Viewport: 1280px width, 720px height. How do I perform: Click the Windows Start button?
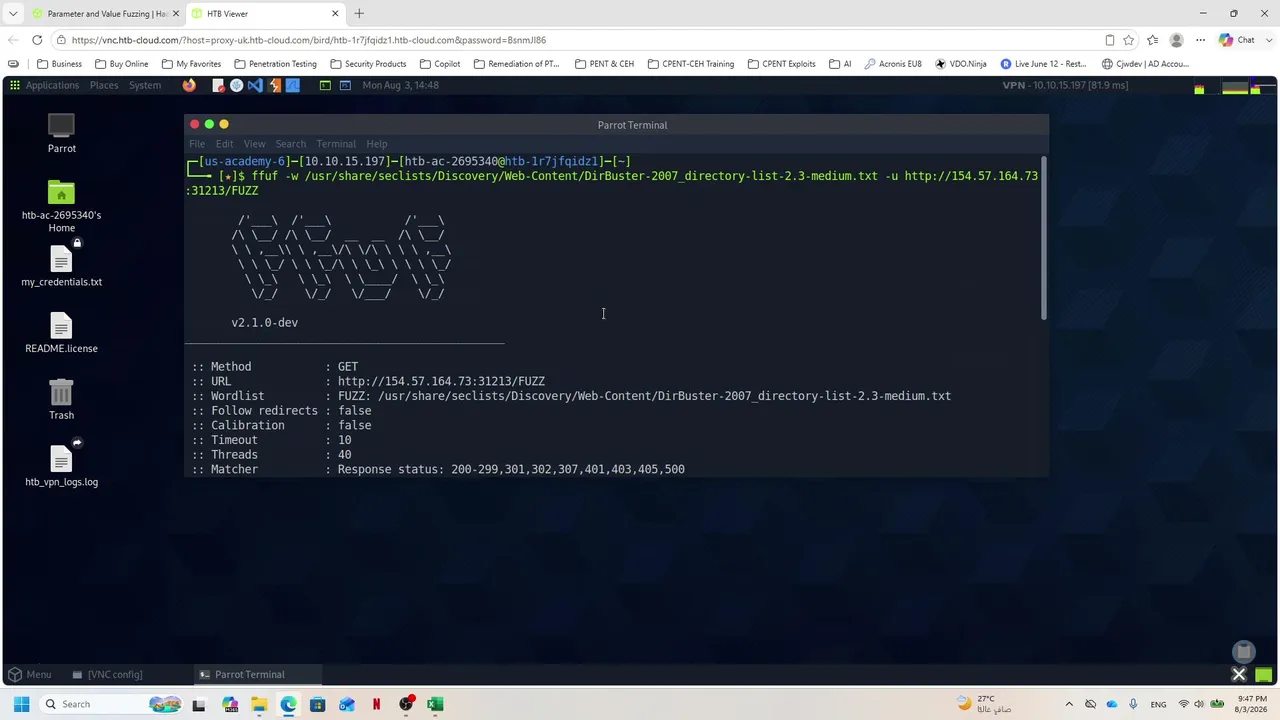tap(21, 704)
